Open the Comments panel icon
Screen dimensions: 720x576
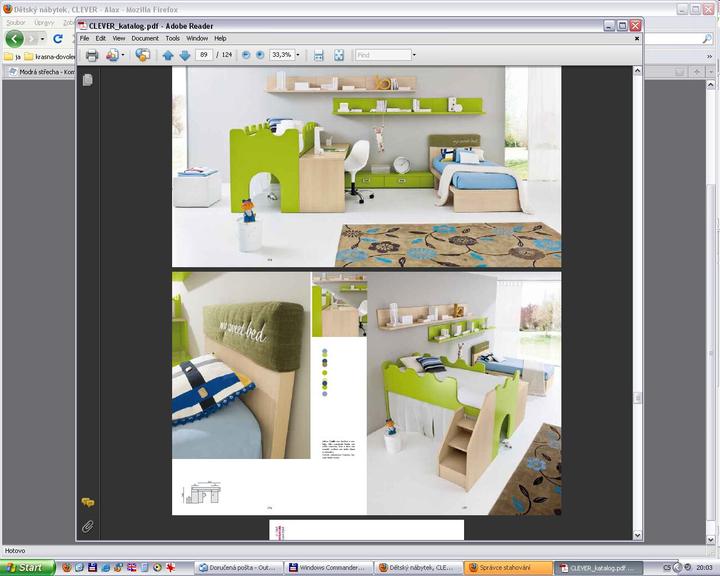click(88, 503)
